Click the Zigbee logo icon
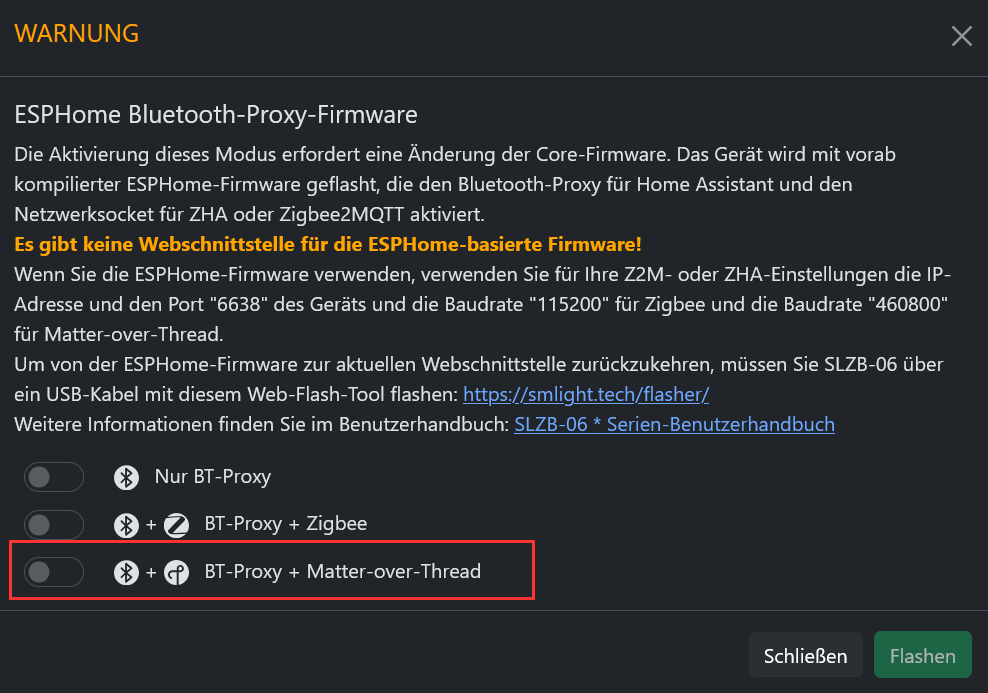 [x=176, y=525]
